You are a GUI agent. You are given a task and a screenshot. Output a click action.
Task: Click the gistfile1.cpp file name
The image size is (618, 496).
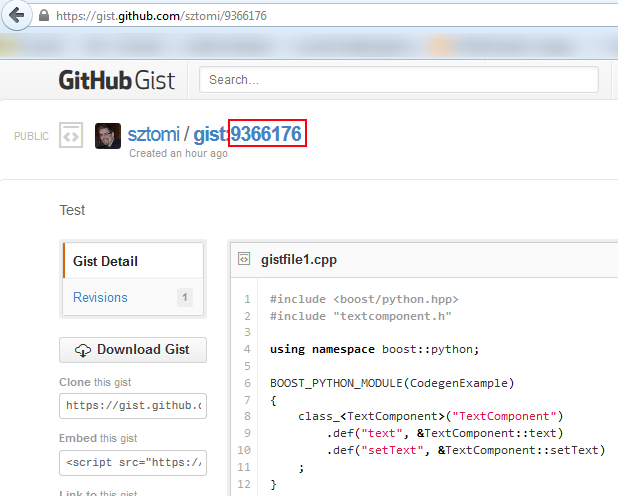pos(299,259)
